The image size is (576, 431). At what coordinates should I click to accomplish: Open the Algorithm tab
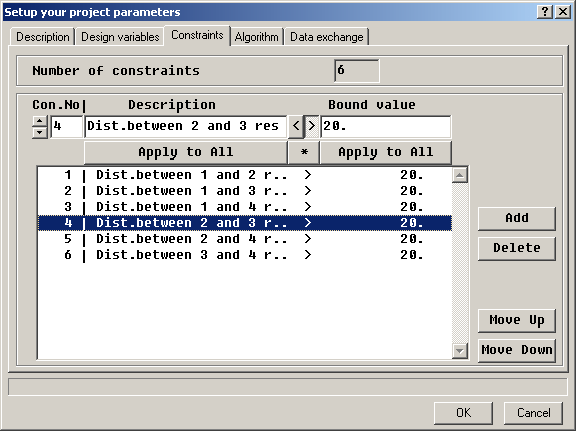tap(256, 37)
